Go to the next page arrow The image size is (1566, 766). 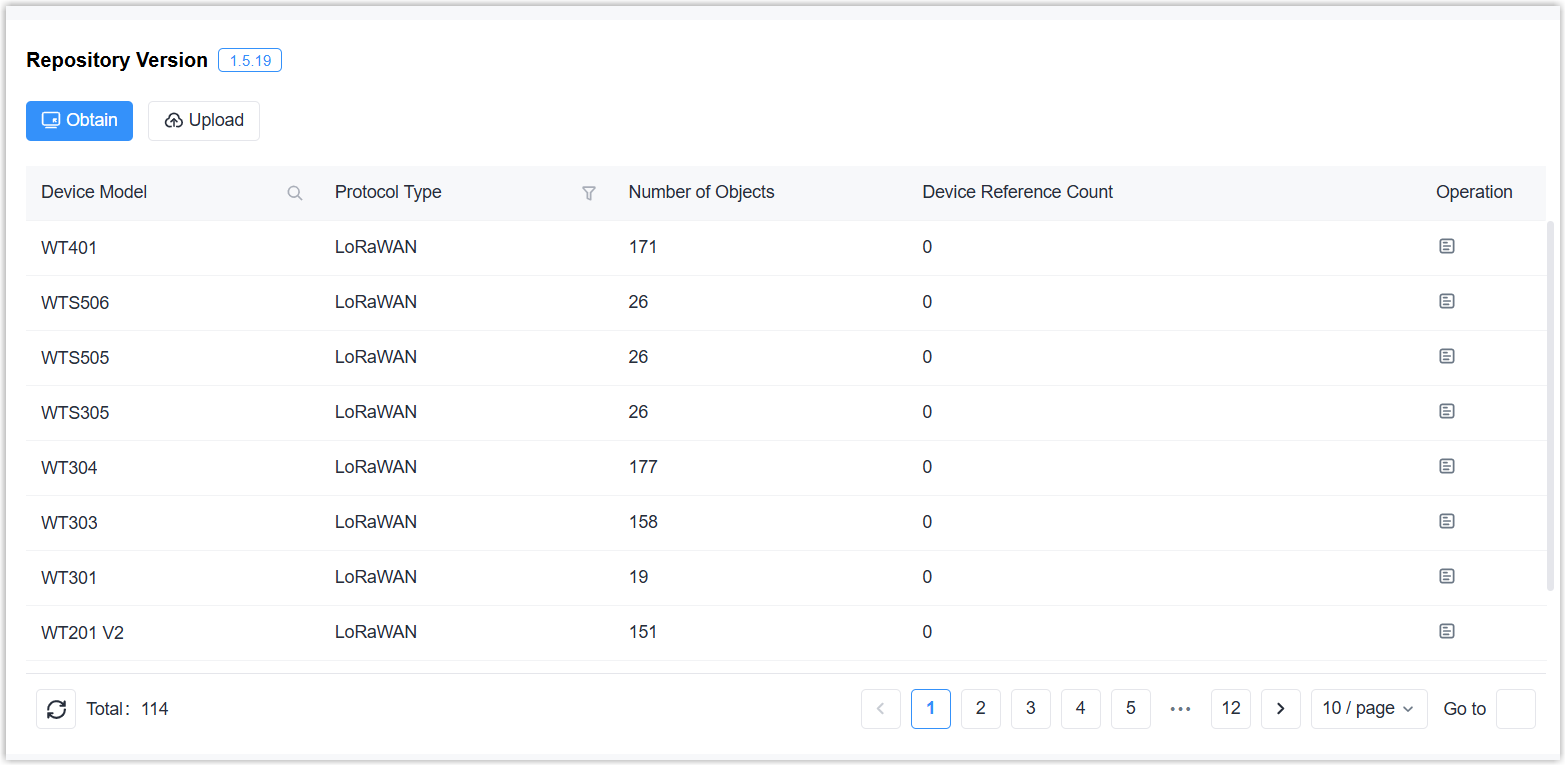pyautogui.click(x=1280, y=709)
